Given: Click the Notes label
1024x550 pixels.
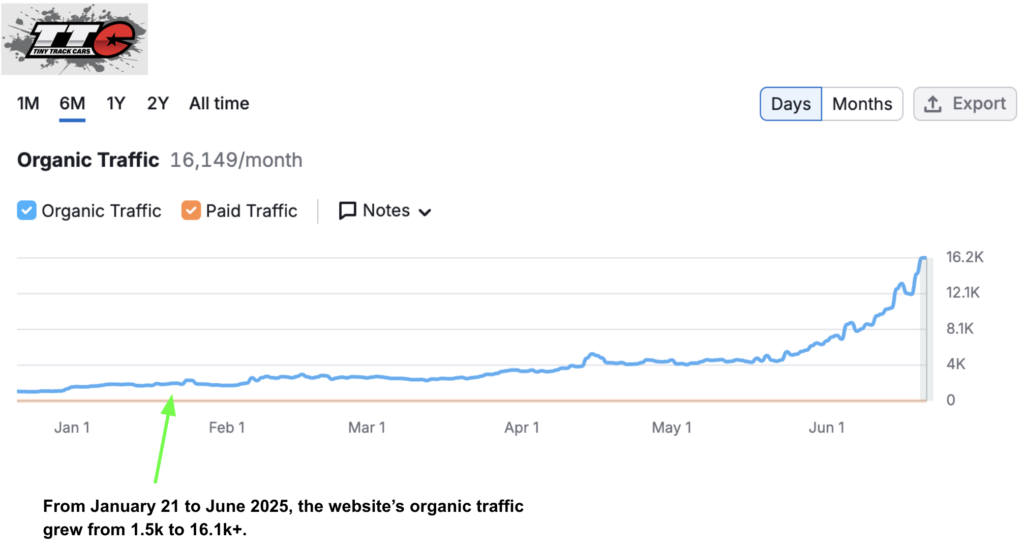Looking at the screenshot, I should [386, 210].
